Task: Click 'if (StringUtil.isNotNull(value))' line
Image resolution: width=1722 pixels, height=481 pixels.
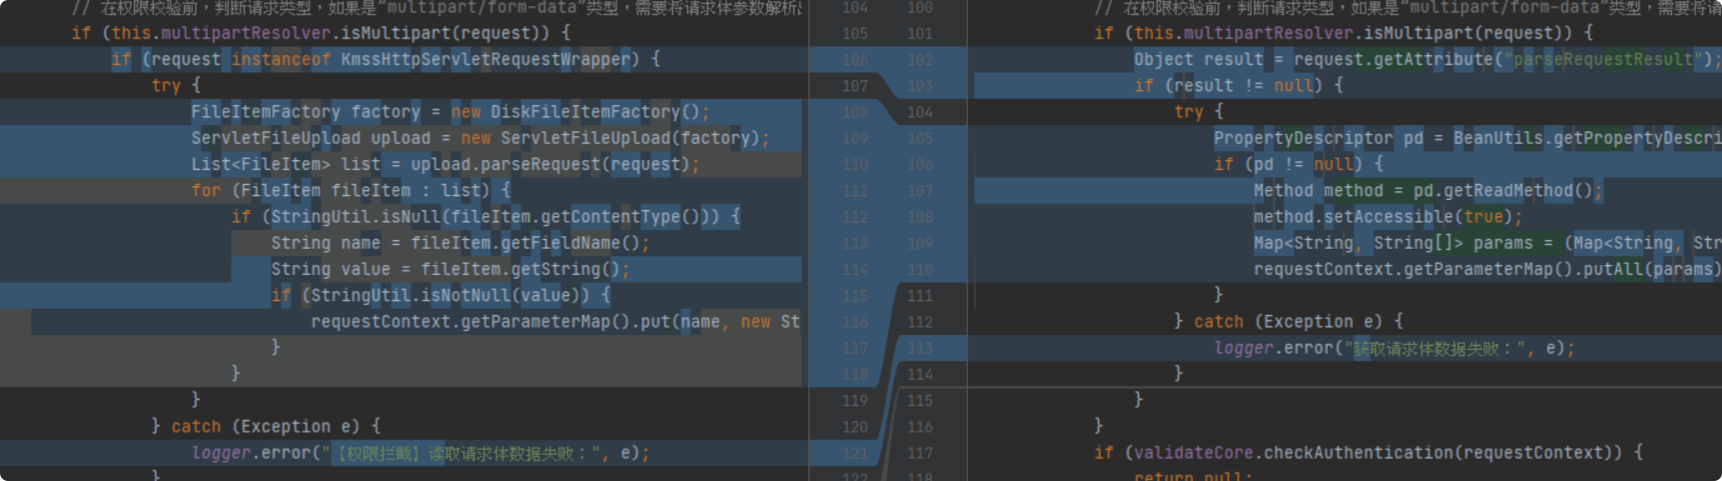Action: pos(441,295)
